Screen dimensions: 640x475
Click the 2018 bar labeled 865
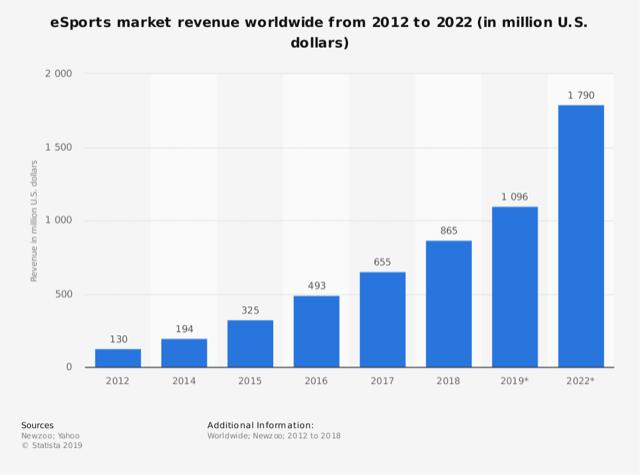point(449,304)
